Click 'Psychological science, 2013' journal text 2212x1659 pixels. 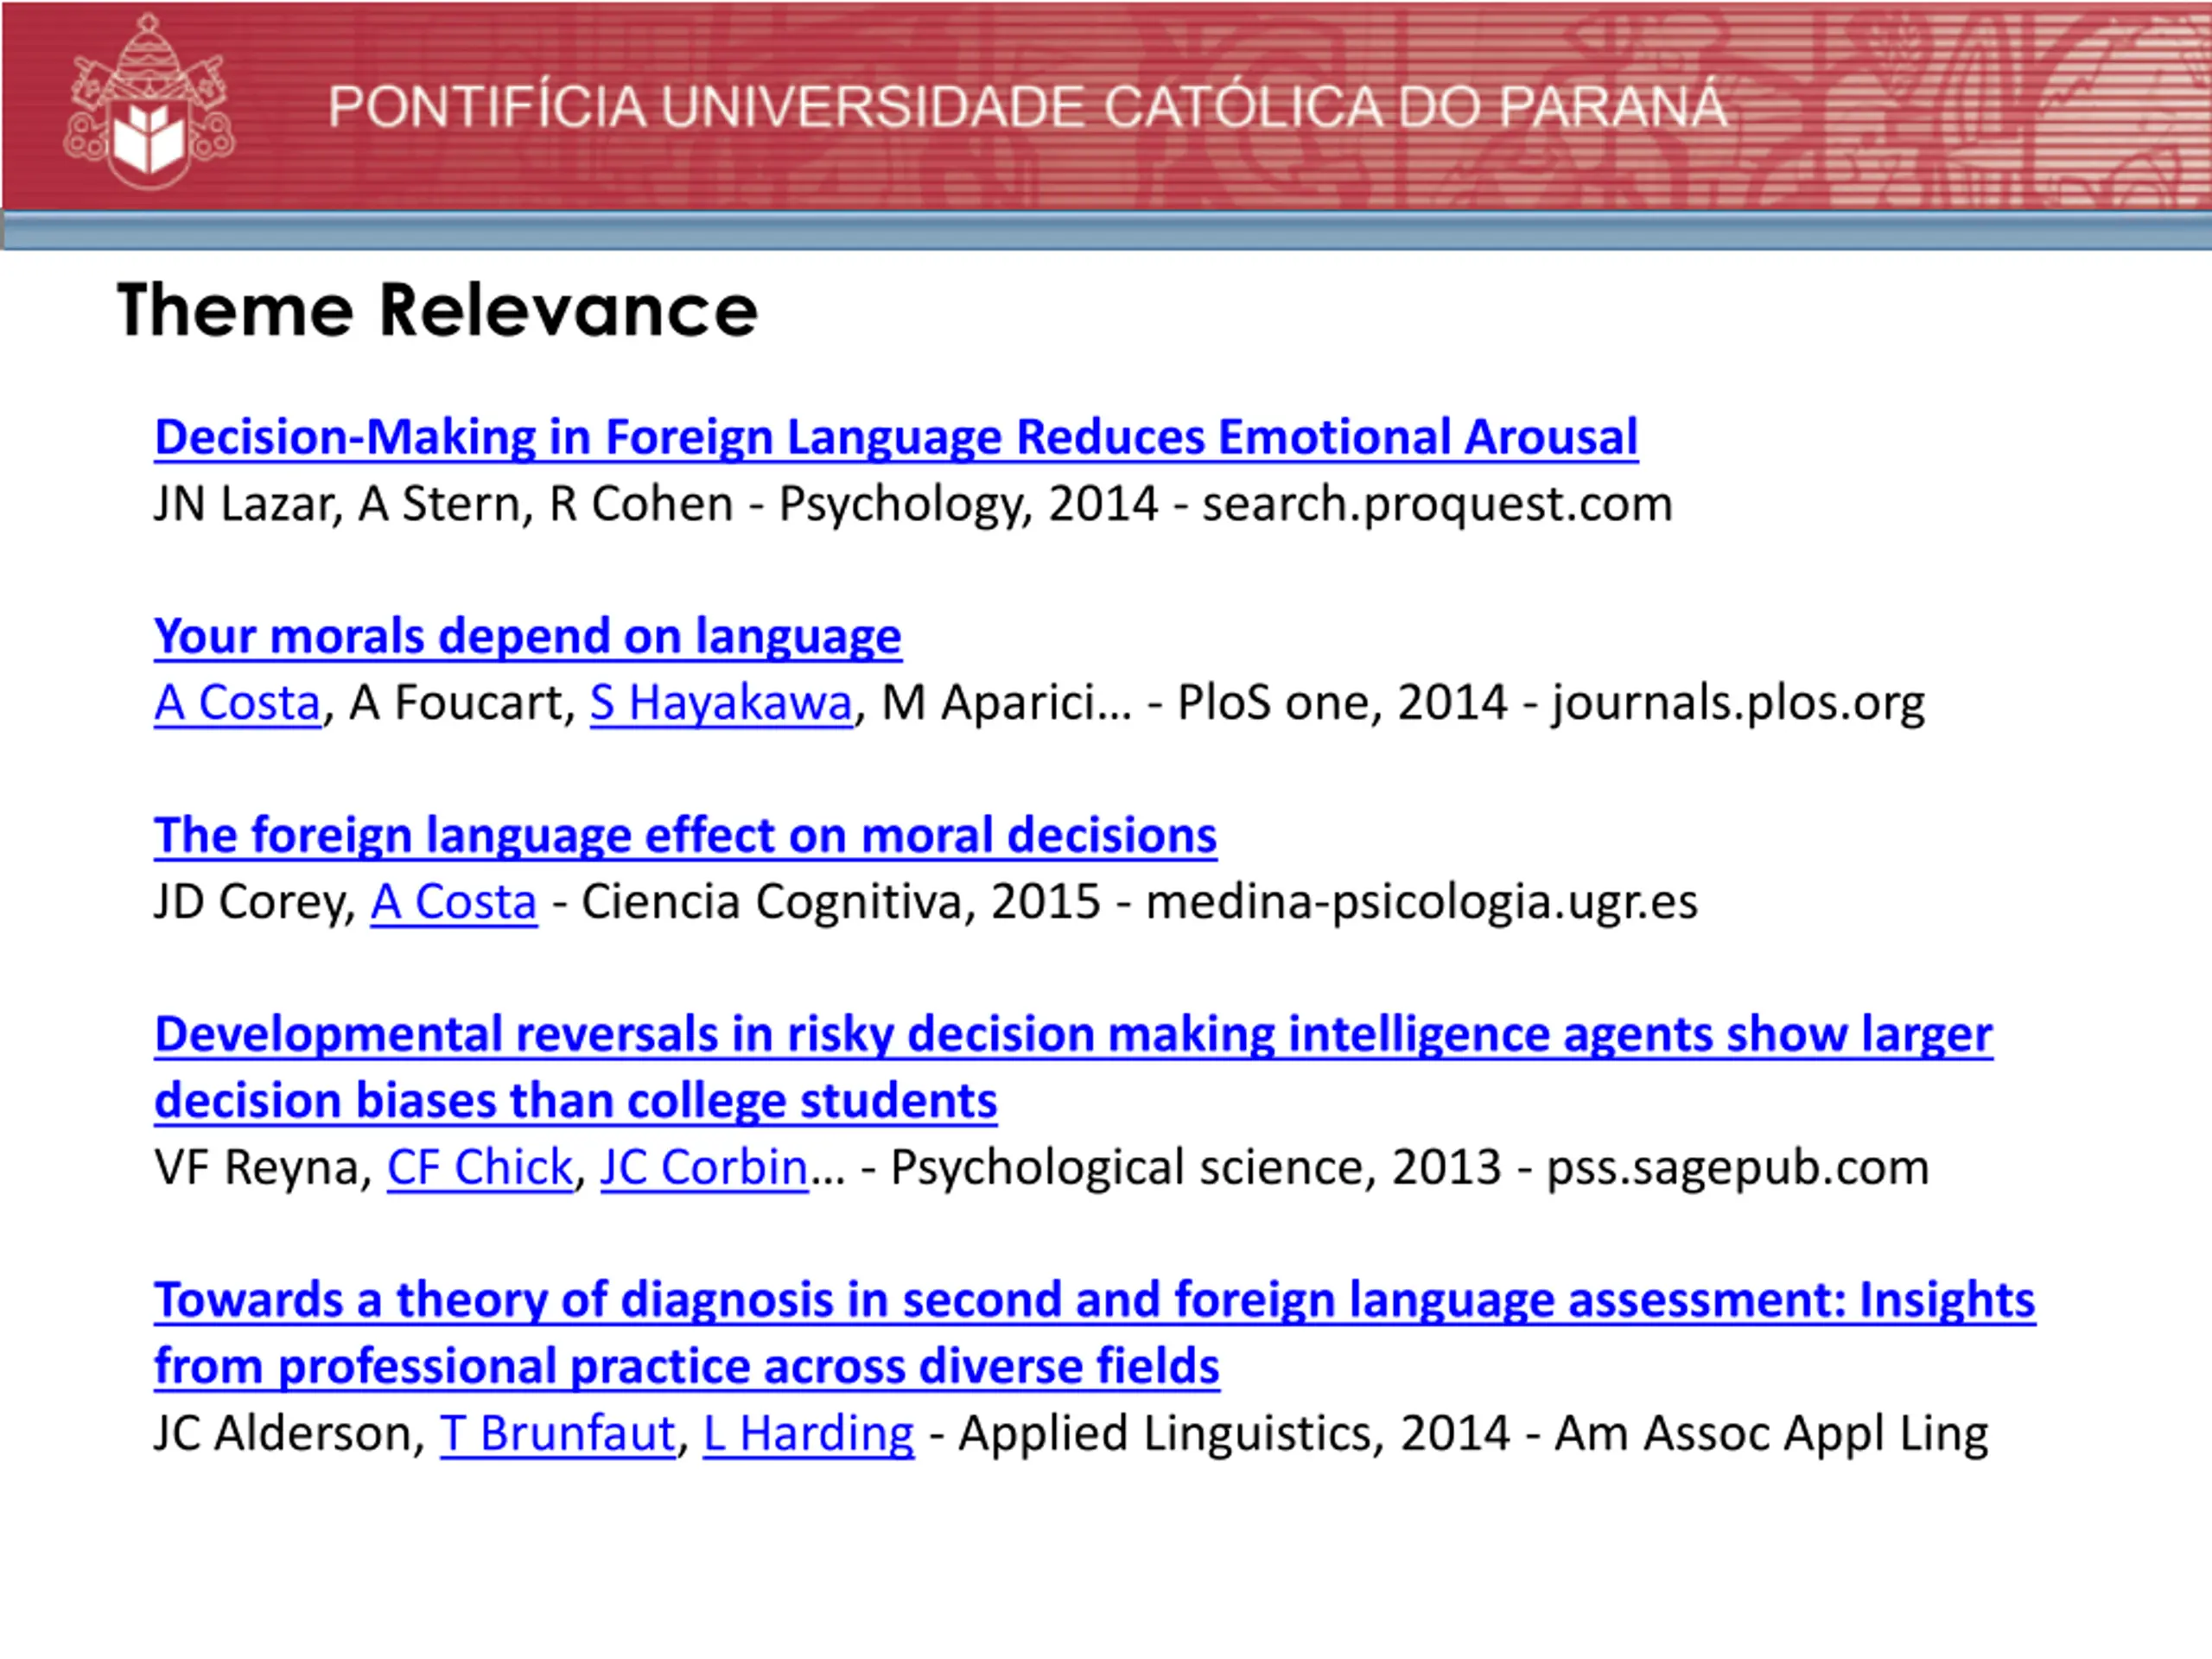coord(1196,1167)
